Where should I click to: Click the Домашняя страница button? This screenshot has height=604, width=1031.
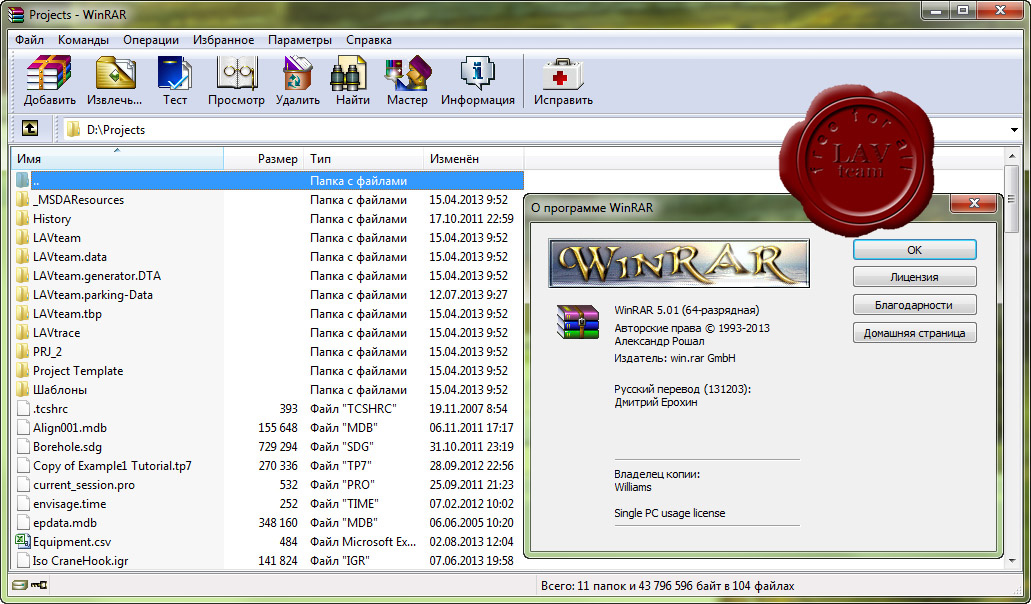[914, 333]
